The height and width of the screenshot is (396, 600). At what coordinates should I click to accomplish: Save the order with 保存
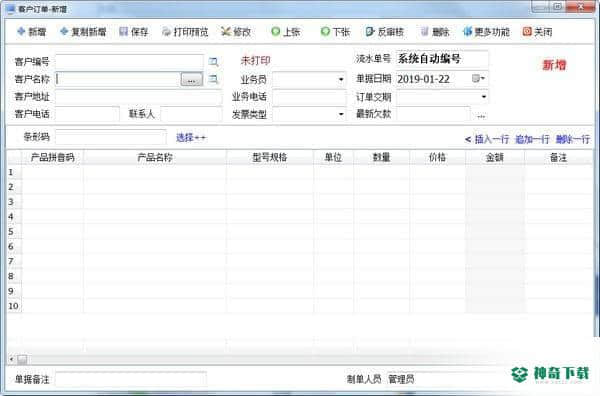coord(133,32)
